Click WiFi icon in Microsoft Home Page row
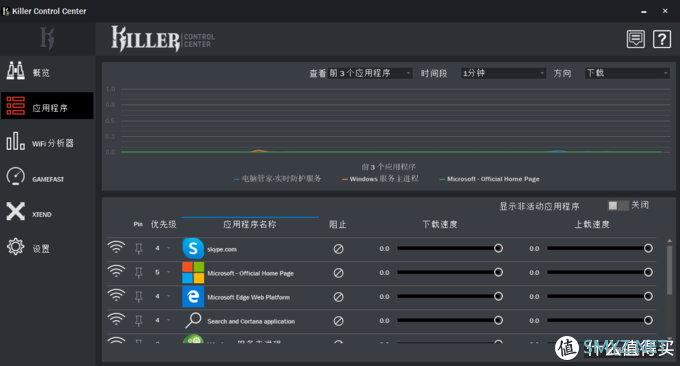Image resolution: width=680 pixels, height=366 pixels. [x=116, y=271]
